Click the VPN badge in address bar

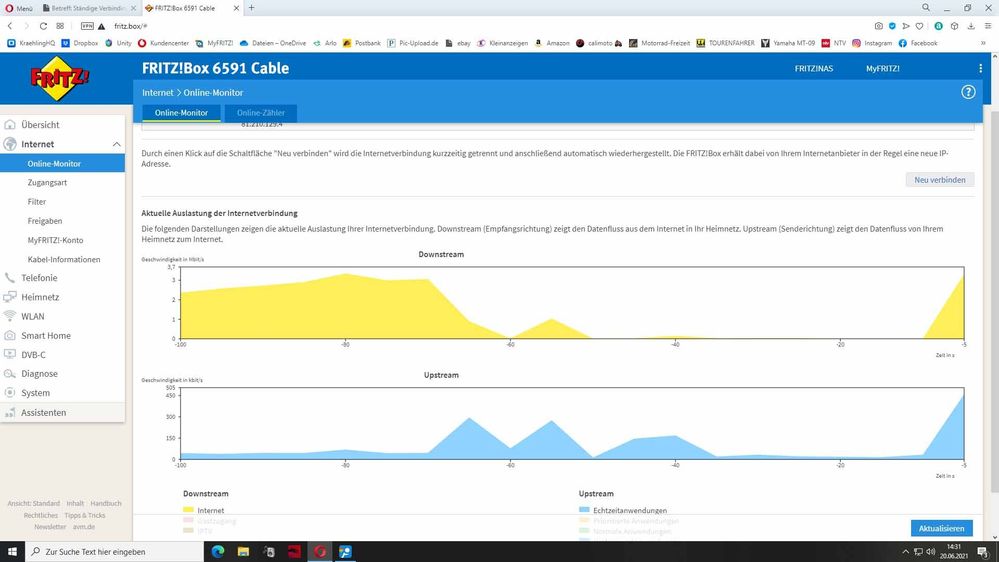click(x=87, y=26)
